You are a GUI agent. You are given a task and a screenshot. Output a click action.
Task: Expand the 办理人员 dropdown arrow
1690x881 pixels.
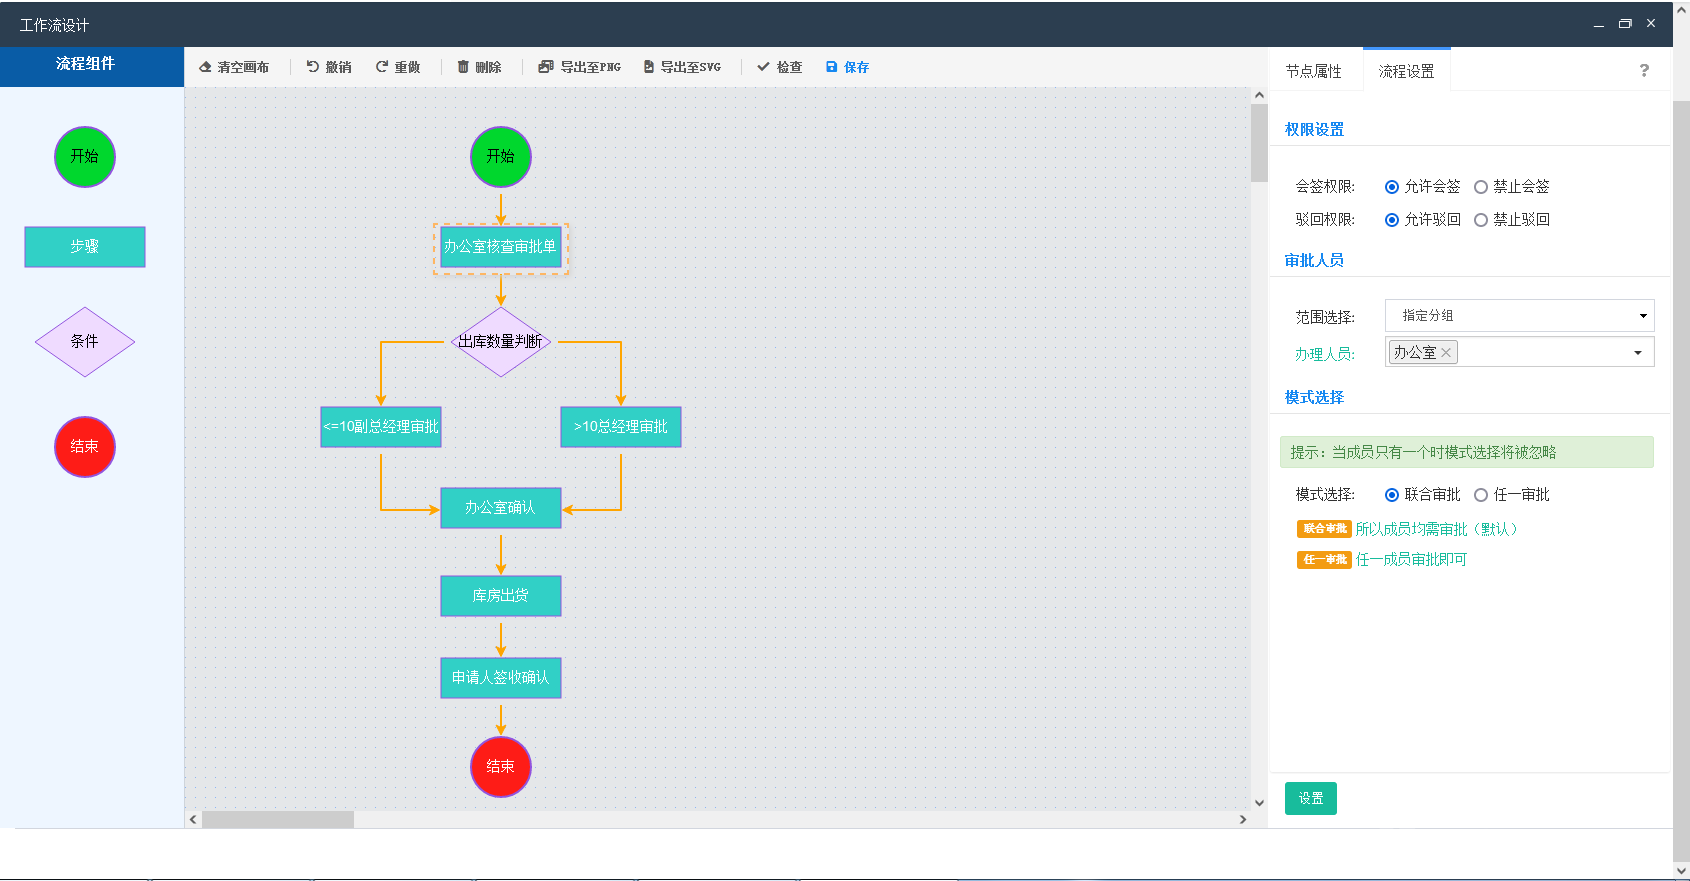point(1637,353)
